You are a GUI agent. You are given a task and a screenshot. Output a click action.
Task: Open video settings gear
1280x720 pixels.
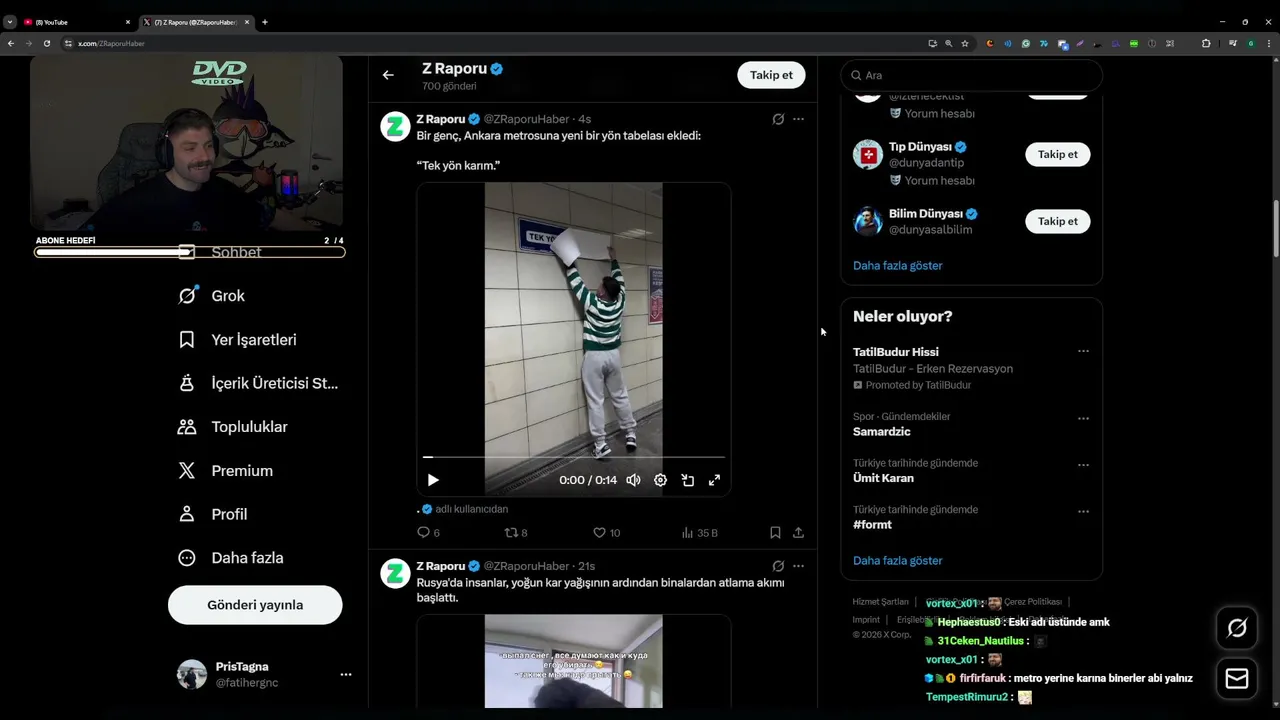[x=660, y=480]
